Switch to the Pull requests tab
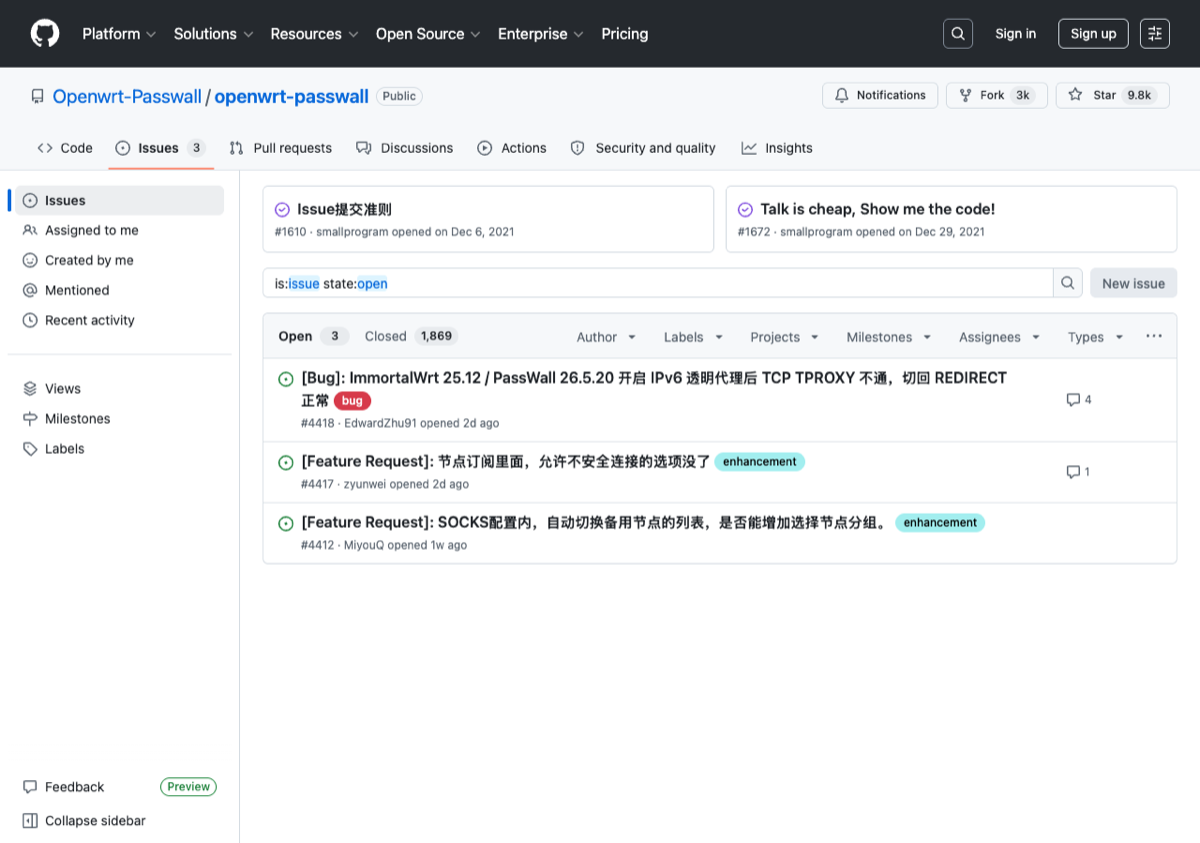The height and width of the screenshot is (843, 1200). [x=280, y=148]
